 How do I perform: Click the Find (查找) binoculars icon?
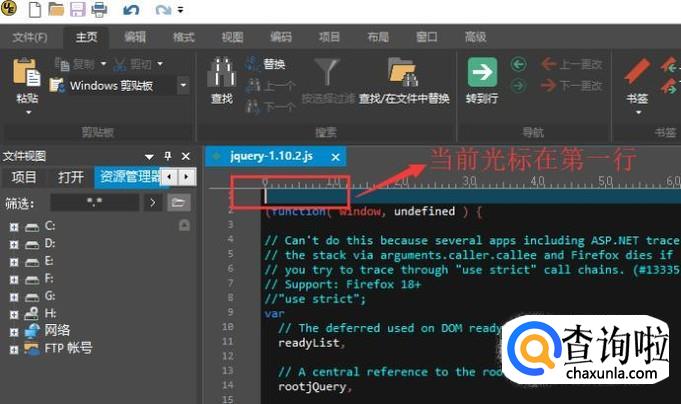[x=221, y=74]
